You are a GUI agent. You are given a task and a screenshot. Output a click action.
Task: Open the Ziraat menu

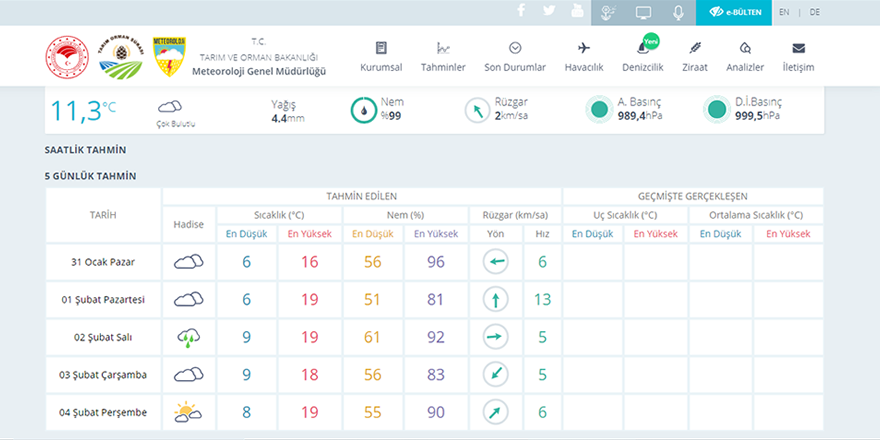(x=695, y=57)
